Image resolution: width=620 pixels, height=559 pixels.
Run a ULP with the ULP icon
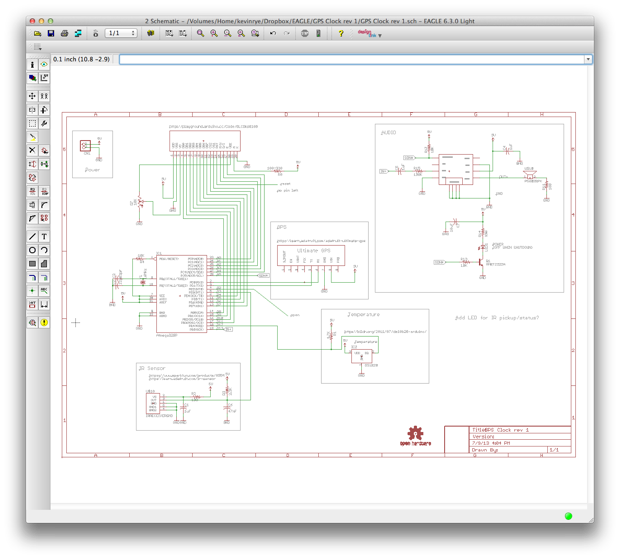point(183,34)
